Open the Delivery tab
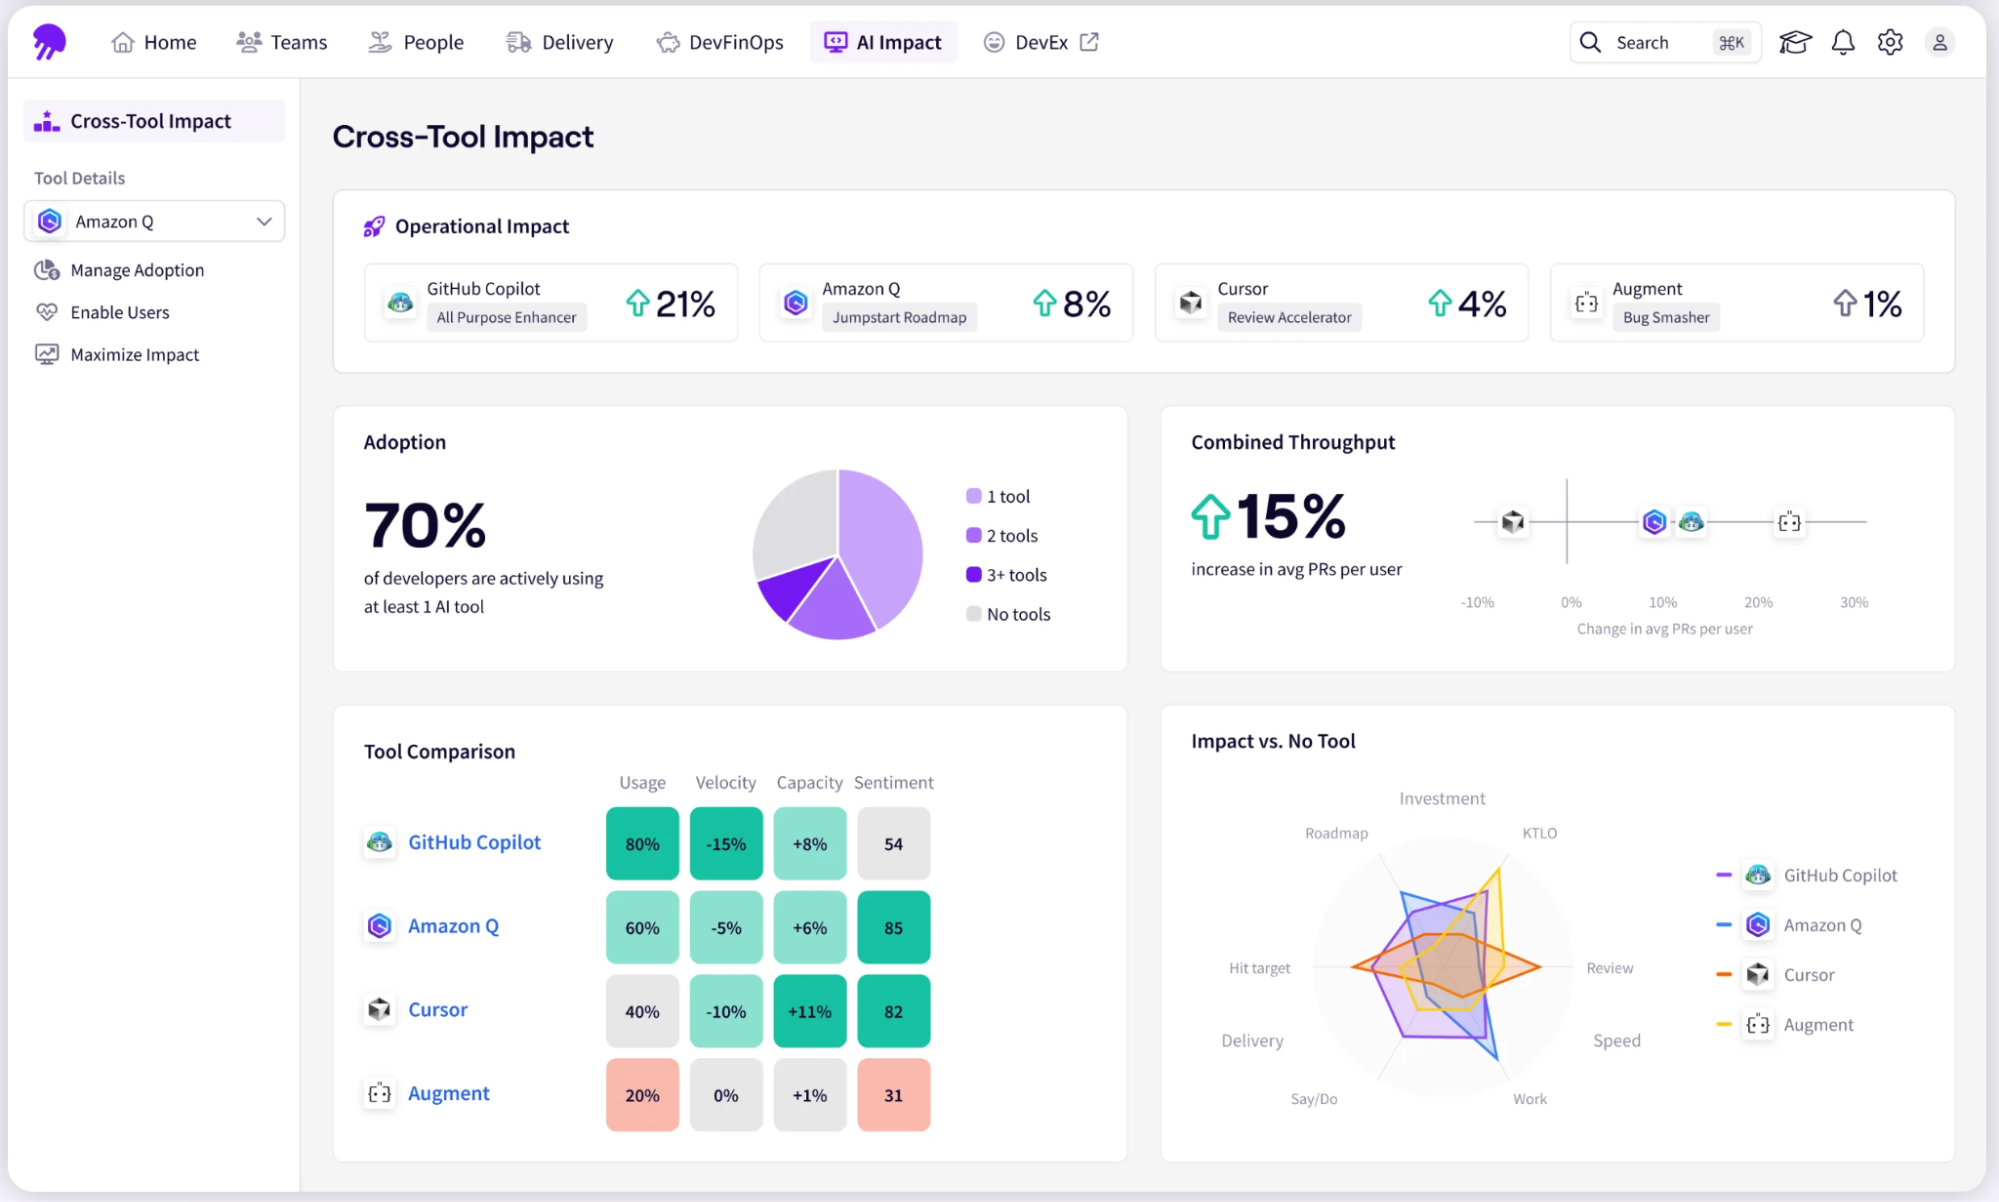This screenshot has height=1202, width=1999. pos(559,42)
